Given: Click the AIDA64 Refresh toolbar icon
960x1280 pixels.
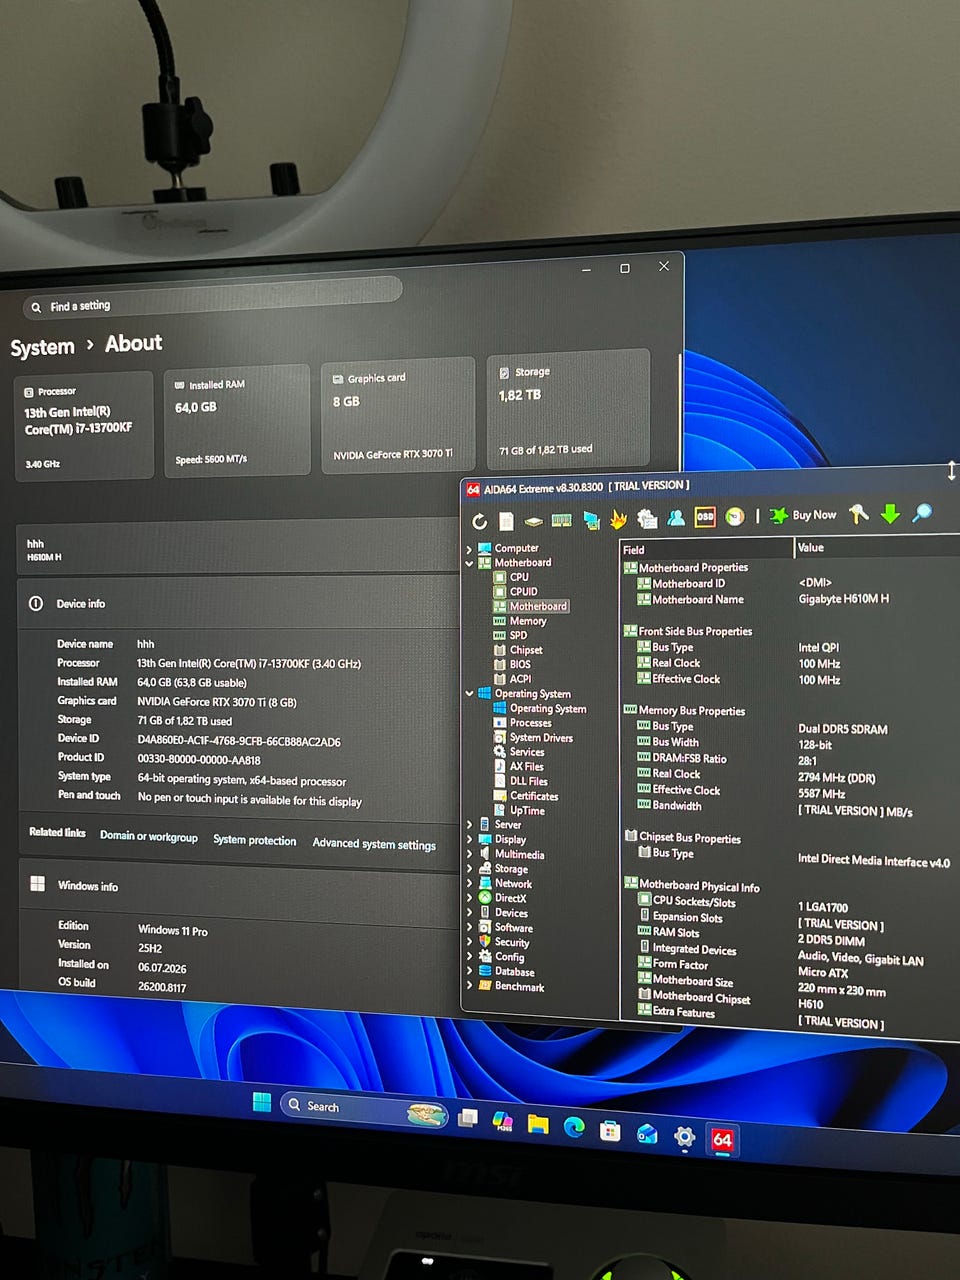Looking at the screenshot, I should click(x=479, y=521).
